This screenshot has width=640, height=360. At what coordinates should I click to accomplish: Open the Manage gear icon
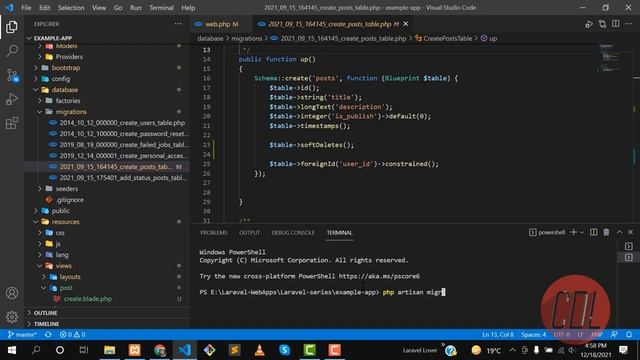[x=12, y=317]
